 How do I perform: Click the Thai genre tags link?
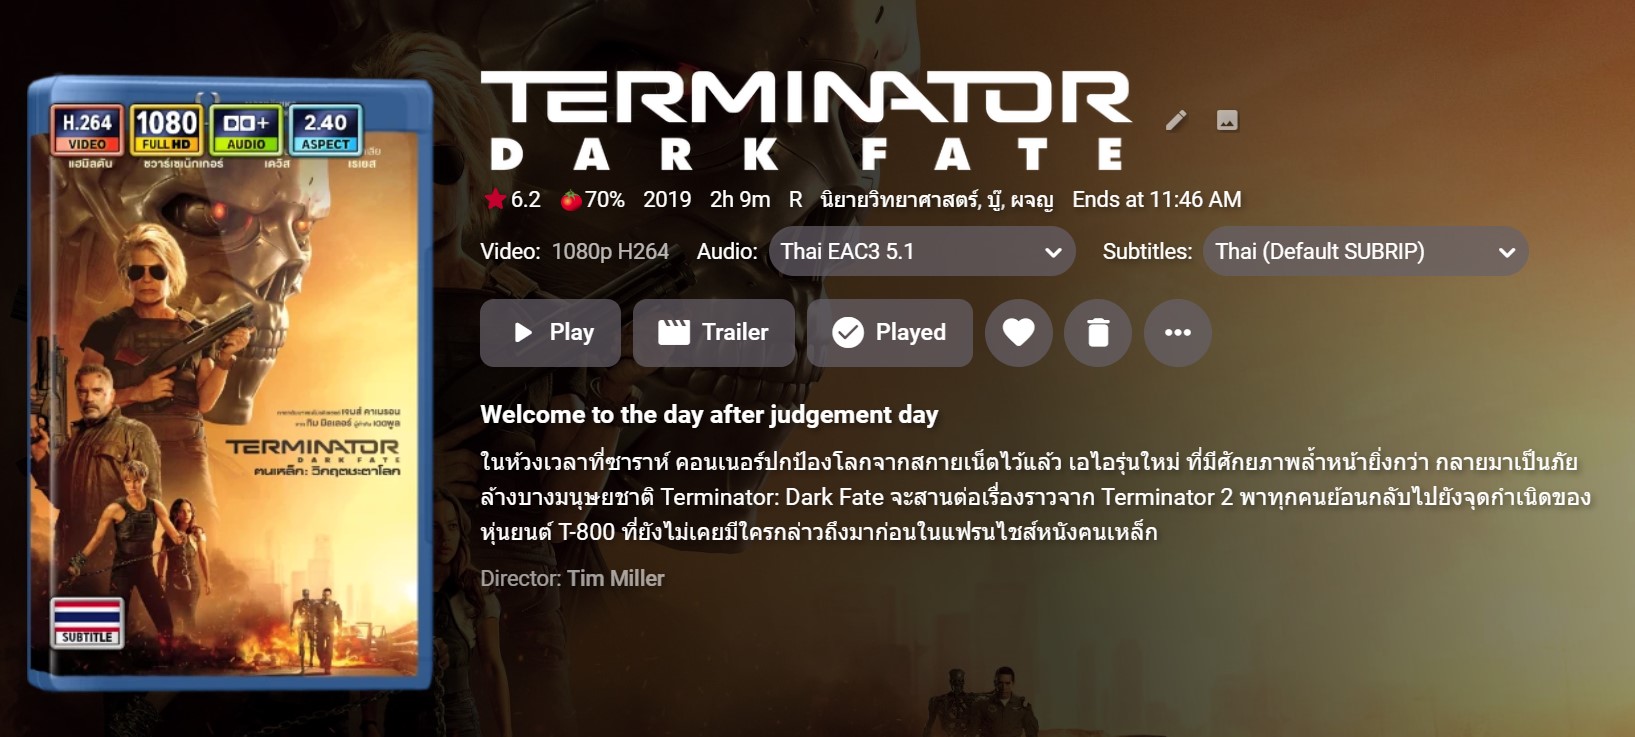[937, 199]
